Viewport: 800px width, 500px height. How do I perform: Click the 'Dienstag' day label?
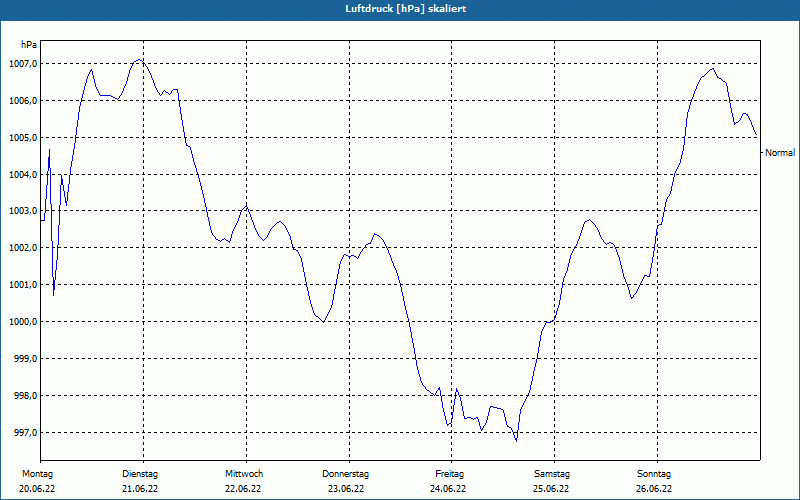coord(140,474)
